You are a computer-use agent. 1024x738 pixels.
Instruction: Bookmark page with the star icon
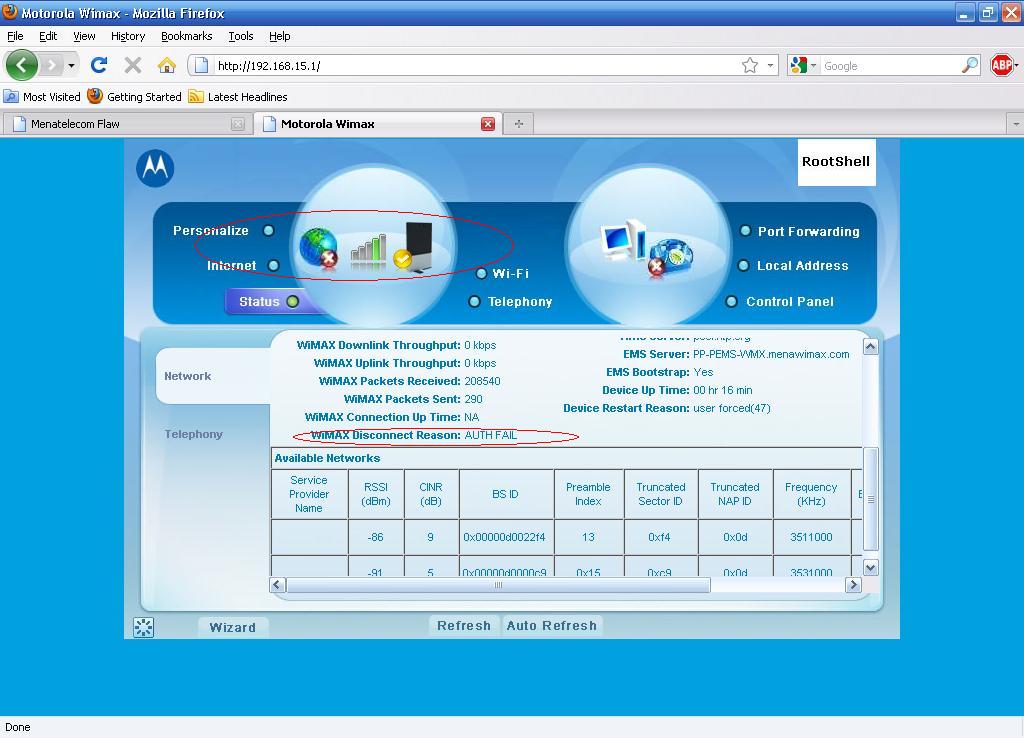[750, 65]
